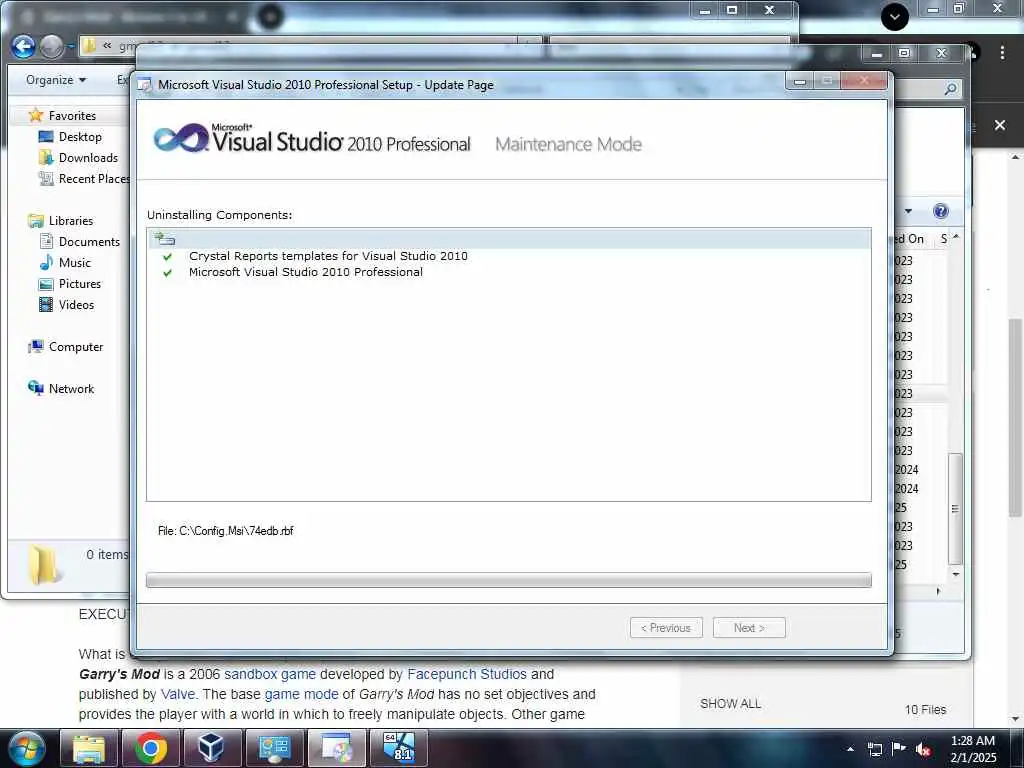Open the view options dropdown arrow near help
The width and height of the screenshot is (1024, 768).
[908, 211]
